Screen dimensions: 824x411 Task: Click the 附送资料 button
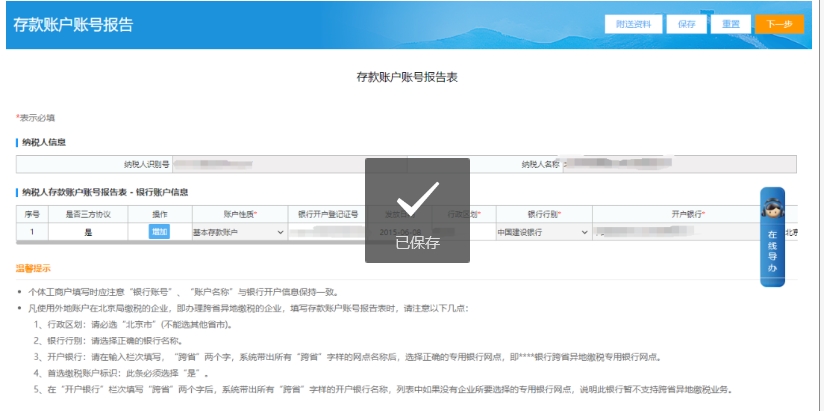634,24
